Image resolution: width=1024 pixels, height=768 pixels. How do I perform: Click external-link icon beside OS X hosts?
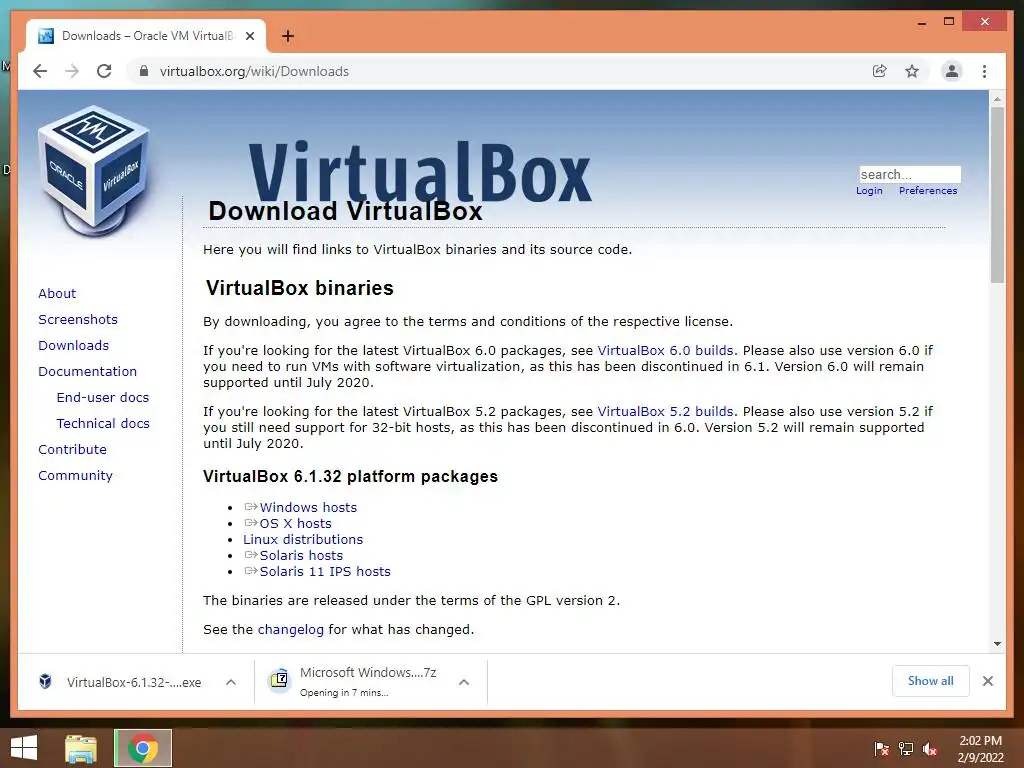[251, 523]
